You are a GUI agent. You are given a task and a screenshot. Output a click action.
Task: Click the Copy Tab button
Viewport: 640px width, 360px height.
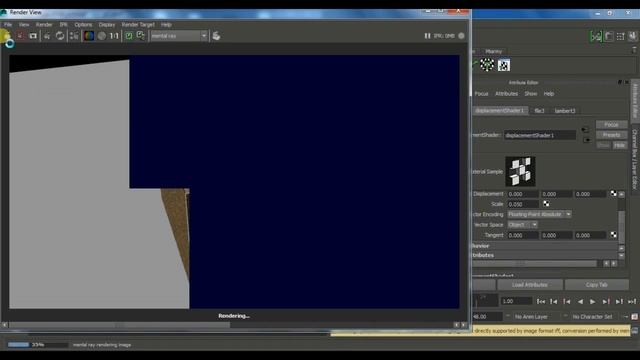pos(596,284)
